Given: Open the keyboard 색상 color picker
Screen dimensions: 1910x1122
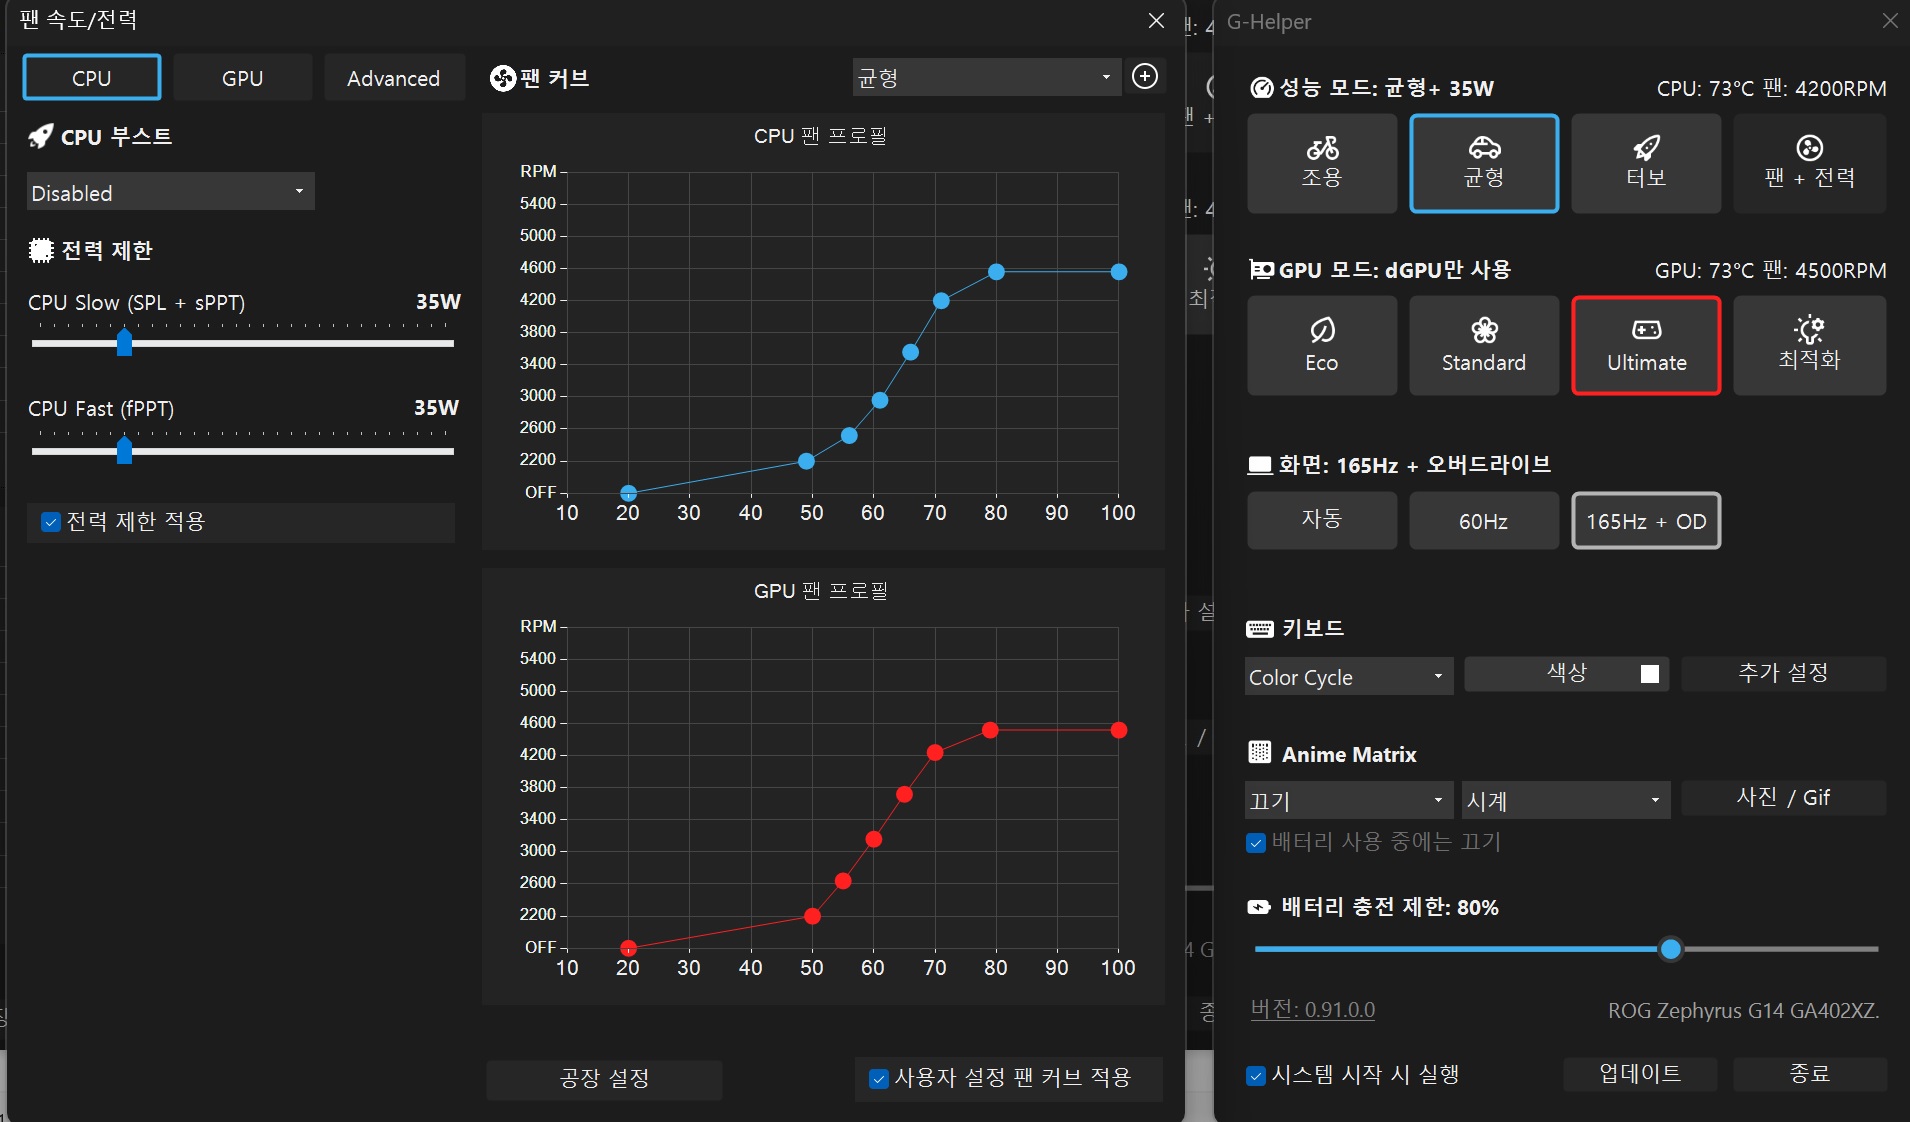Looking at the screenshot, I should (1564, 674).
